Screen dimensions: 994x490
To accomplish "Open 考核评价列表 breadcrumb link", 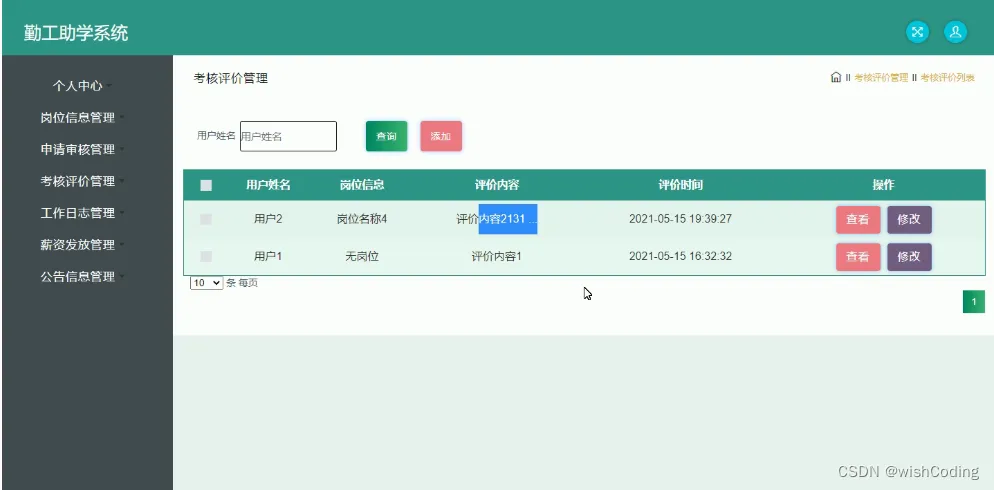I will pos(947,77).
